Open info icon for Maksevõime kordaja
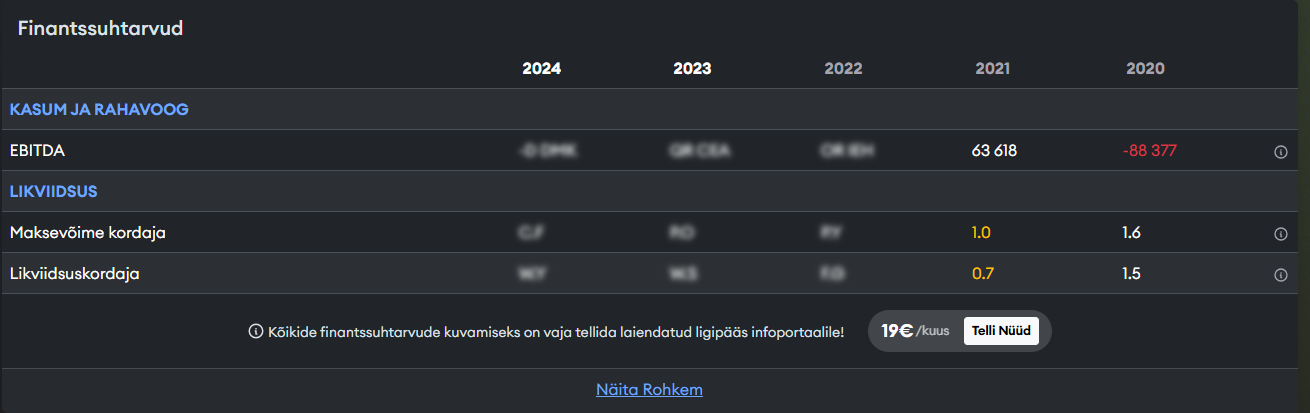Viewport: 1310px width, 413px height. [1280, 234]
